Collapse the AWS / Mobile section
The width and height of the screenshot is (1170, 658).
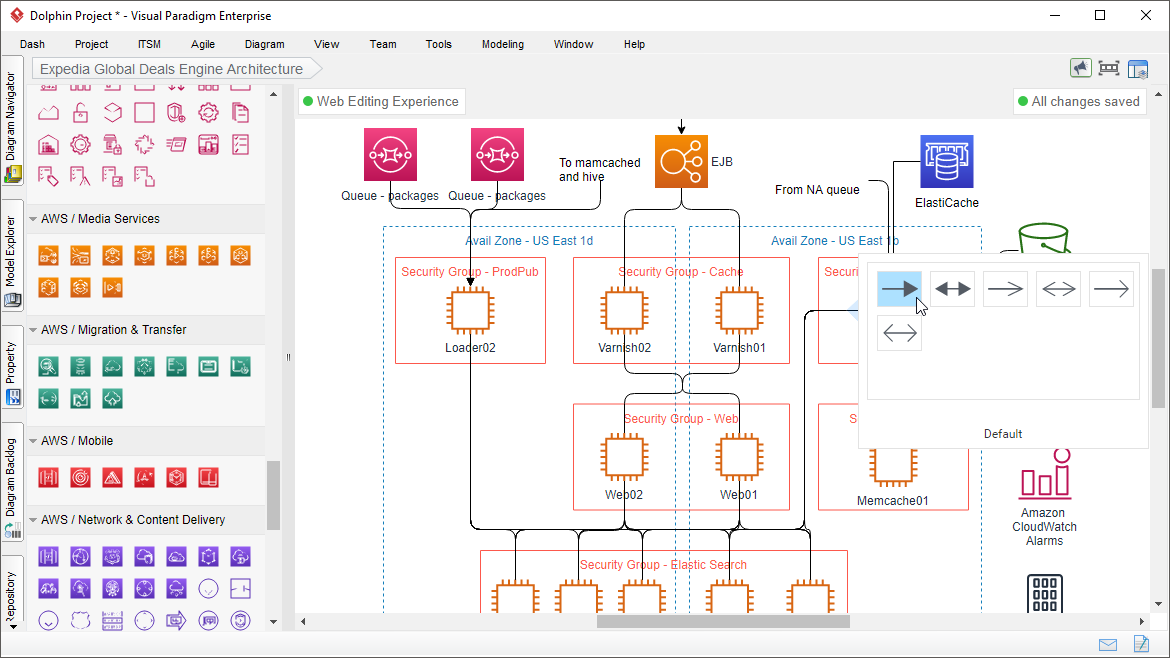(33, 441)
